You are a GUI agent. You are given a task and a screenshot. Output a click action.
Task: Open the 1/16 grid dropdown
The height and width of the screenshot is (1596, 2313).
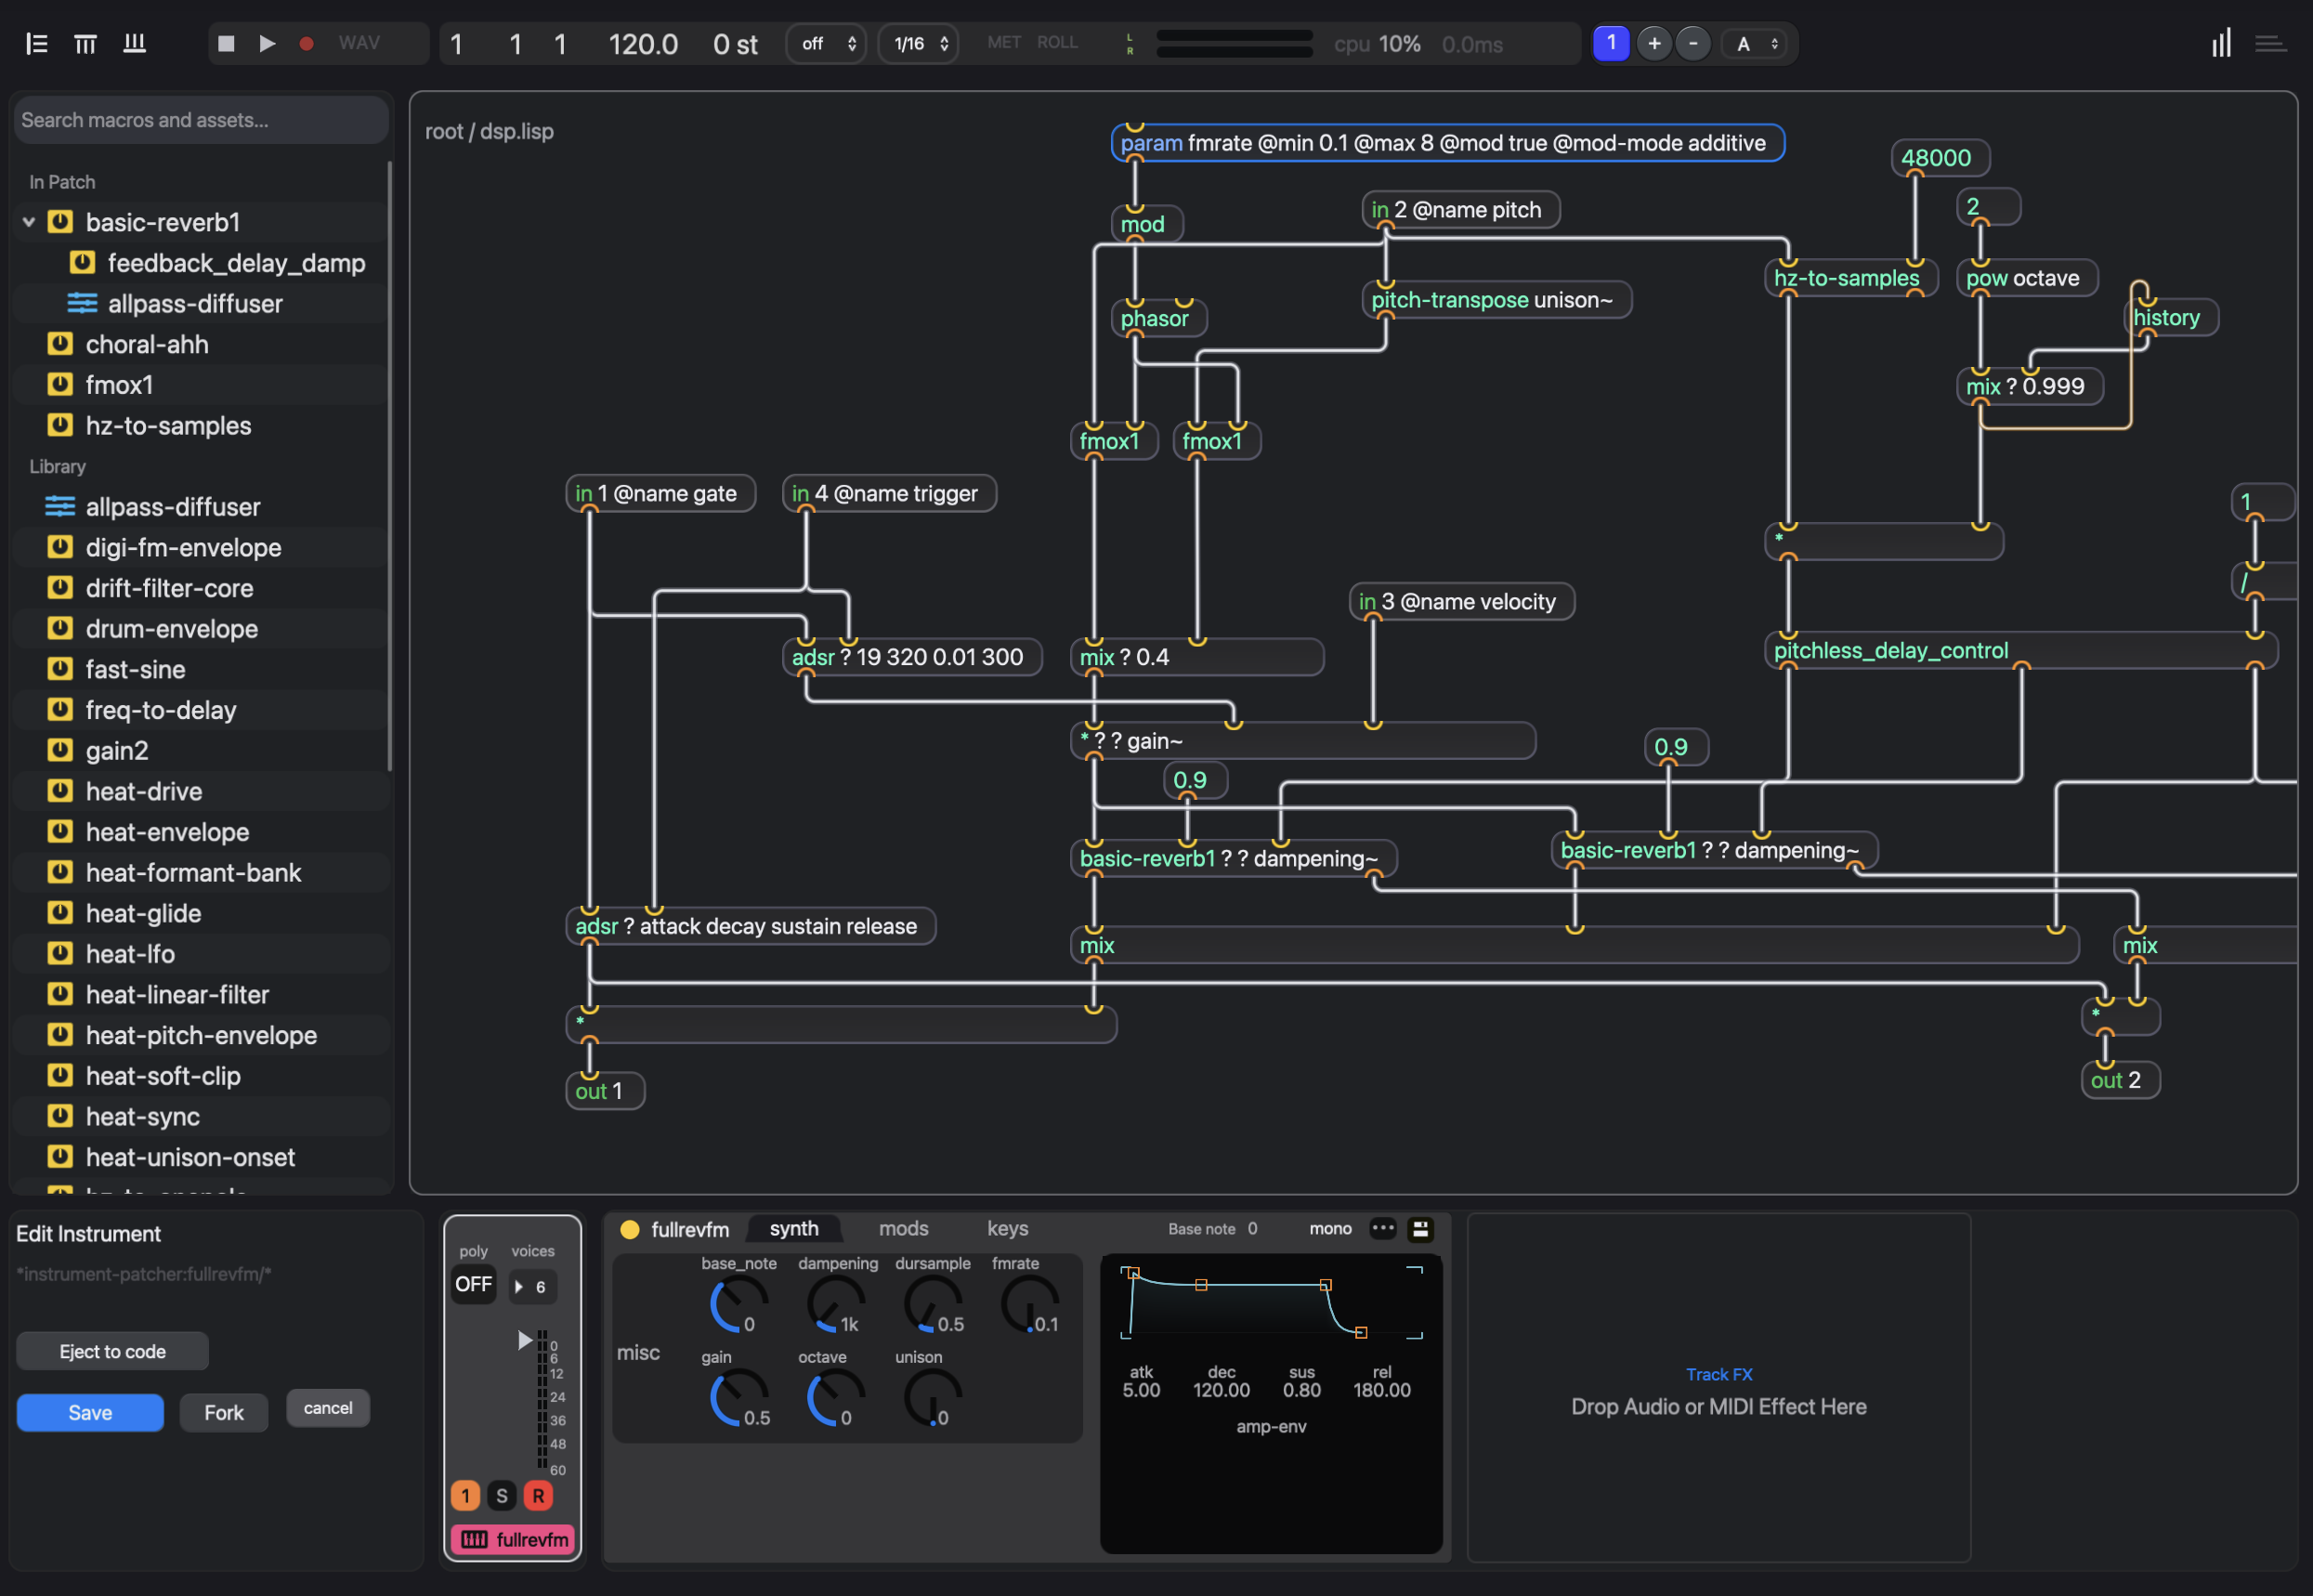[918, 43]
